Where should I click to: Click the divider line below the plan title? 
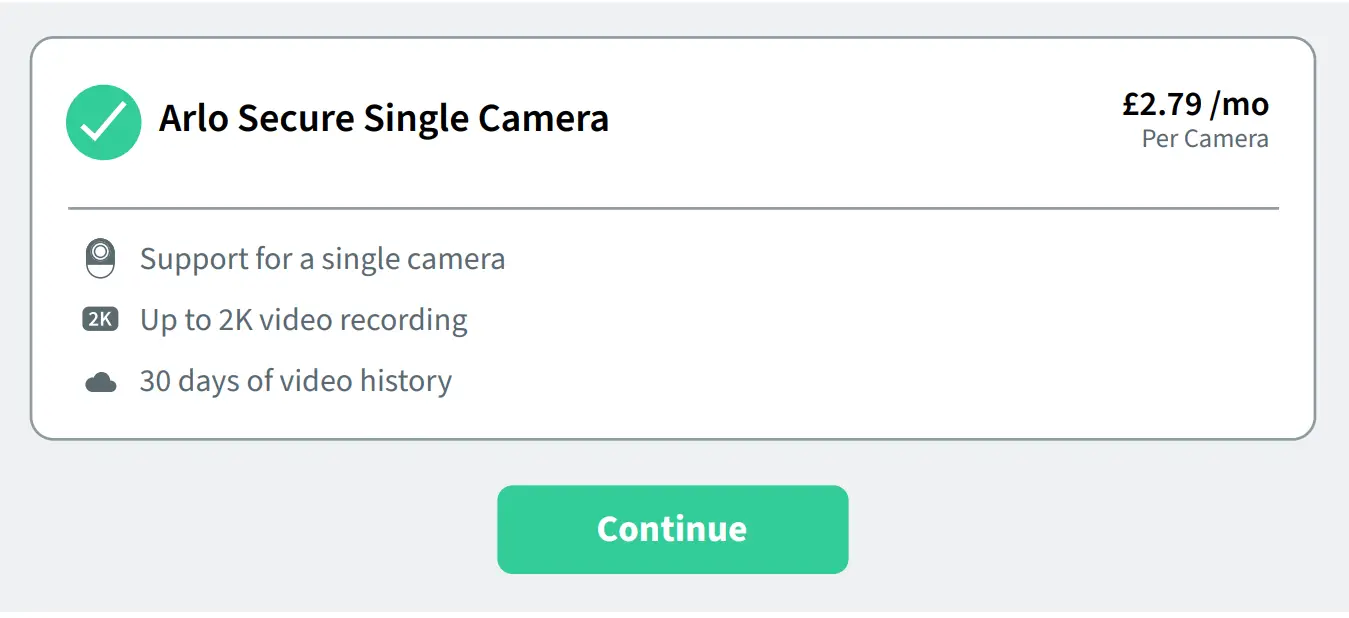pyautogui.click(x=674, y=208)
